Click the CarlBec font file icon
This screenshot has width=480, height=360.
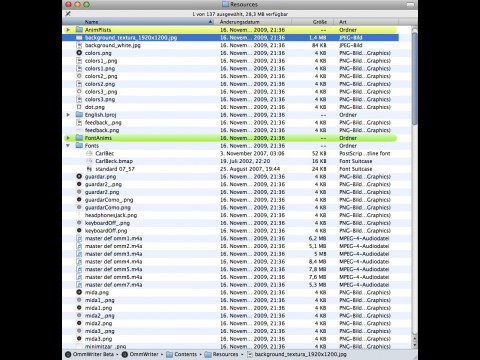coord(89,153)
